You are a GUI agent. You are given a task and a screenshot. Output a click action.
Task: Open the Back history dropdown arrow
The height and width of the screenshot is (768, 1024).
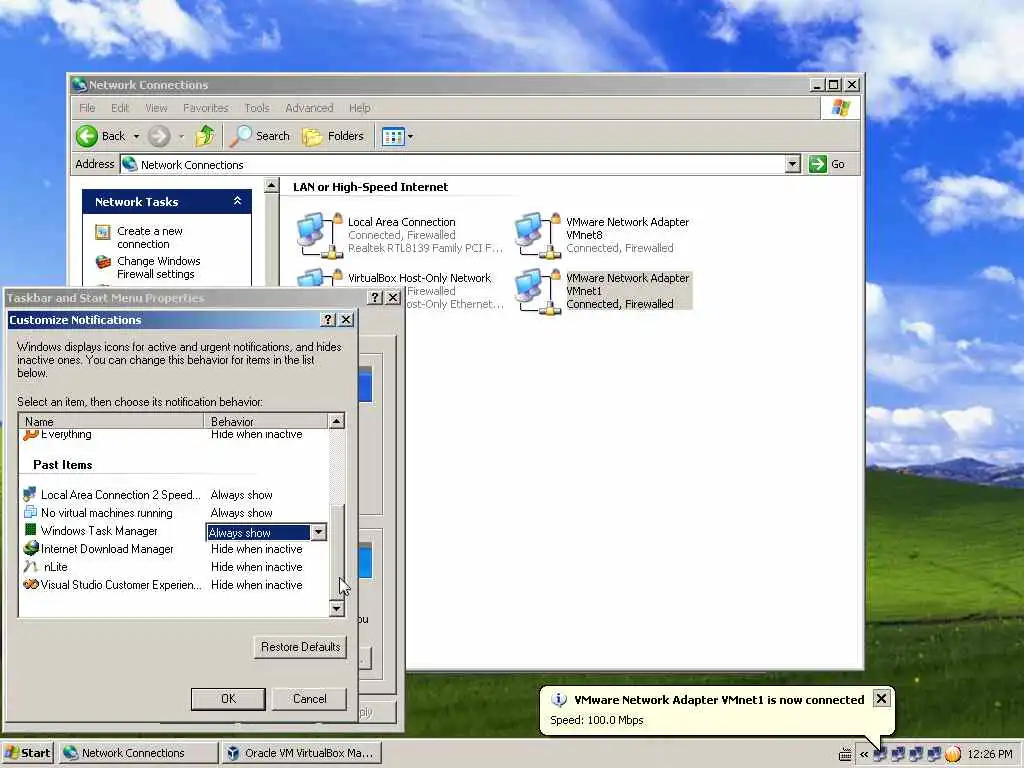pyautogui.click(x=136, y=136)
